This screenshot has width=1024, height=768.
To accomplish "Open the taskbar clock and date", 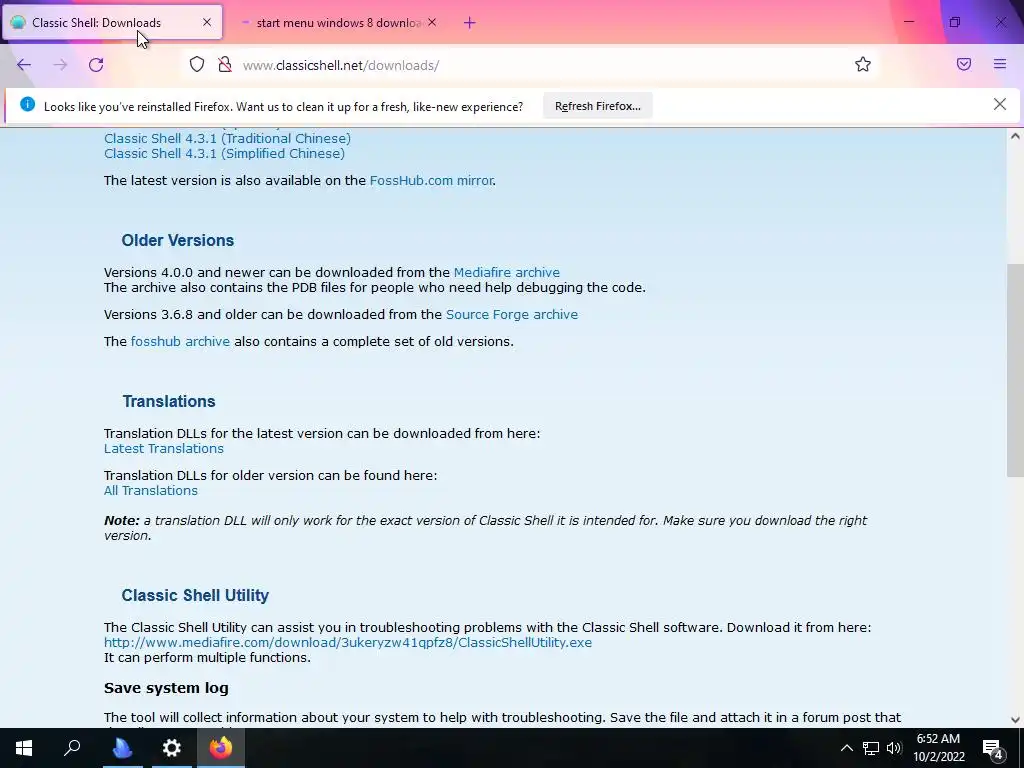I will 938,748.
